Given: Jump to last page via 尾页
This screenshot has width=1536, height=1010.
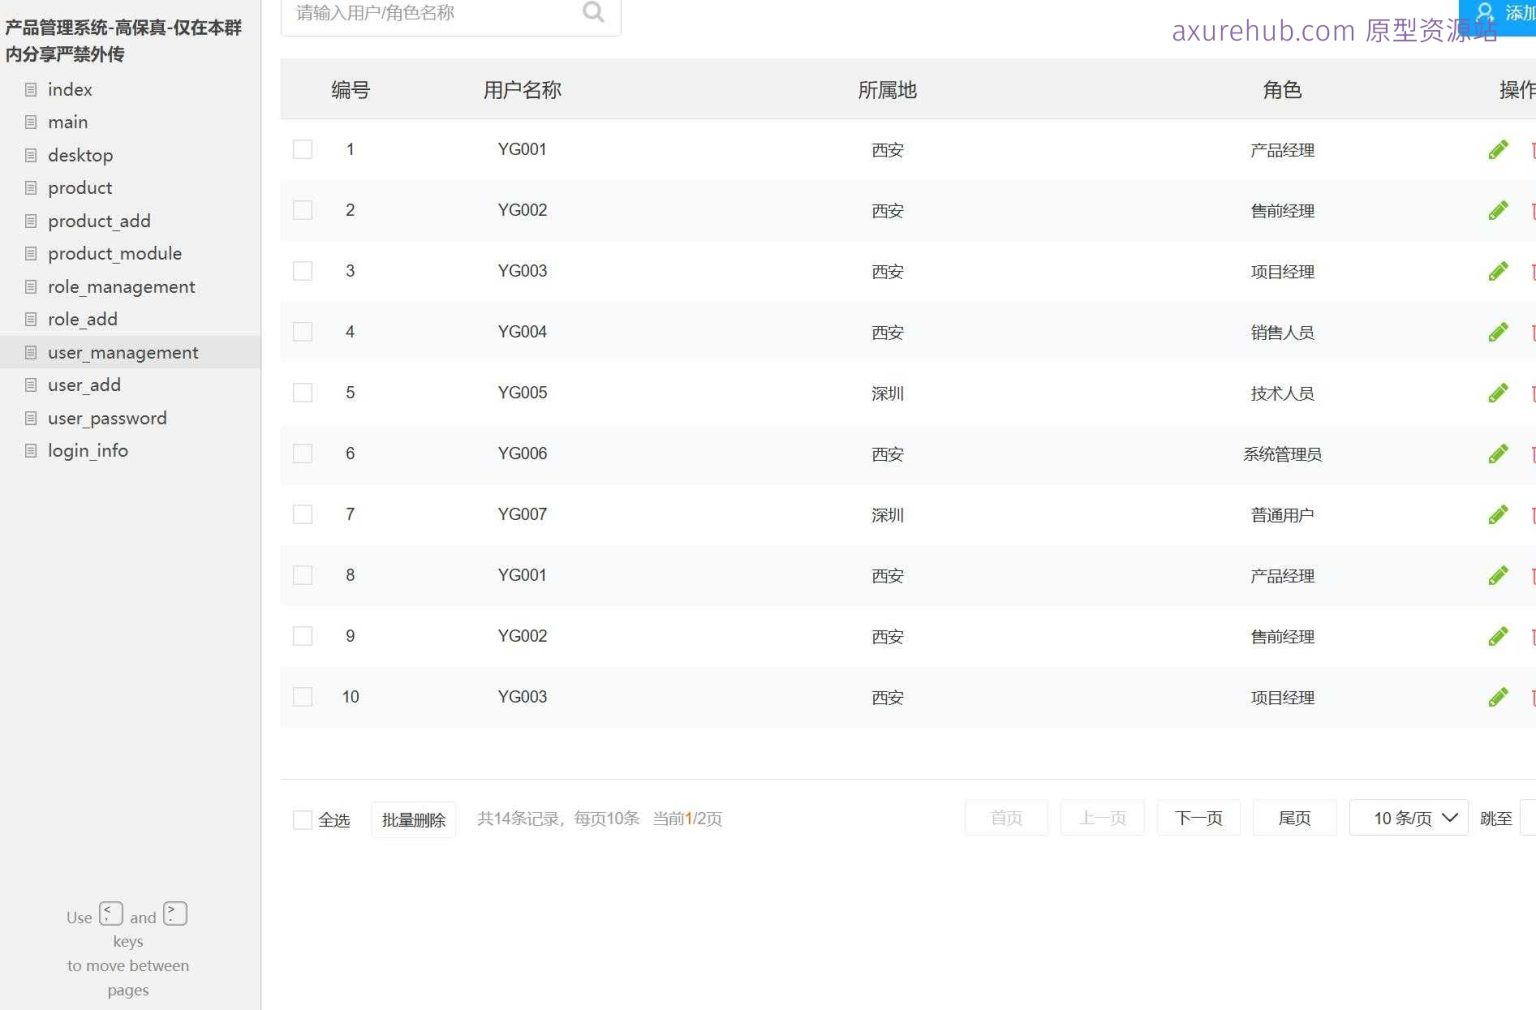Looking at the screenshot, I should pyautogui.click(x=1294, y=818).
